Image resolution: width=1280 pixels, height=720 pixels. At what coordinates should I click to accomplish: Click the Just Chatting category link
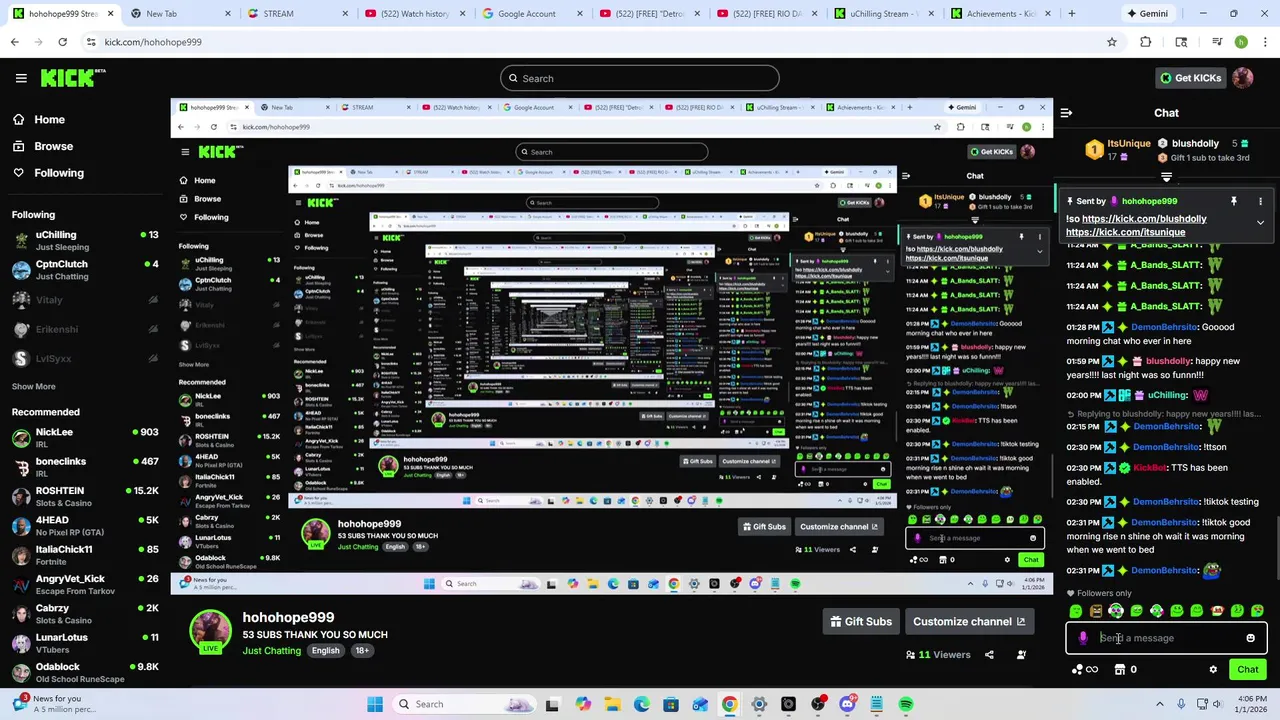[x=271, y=651]
